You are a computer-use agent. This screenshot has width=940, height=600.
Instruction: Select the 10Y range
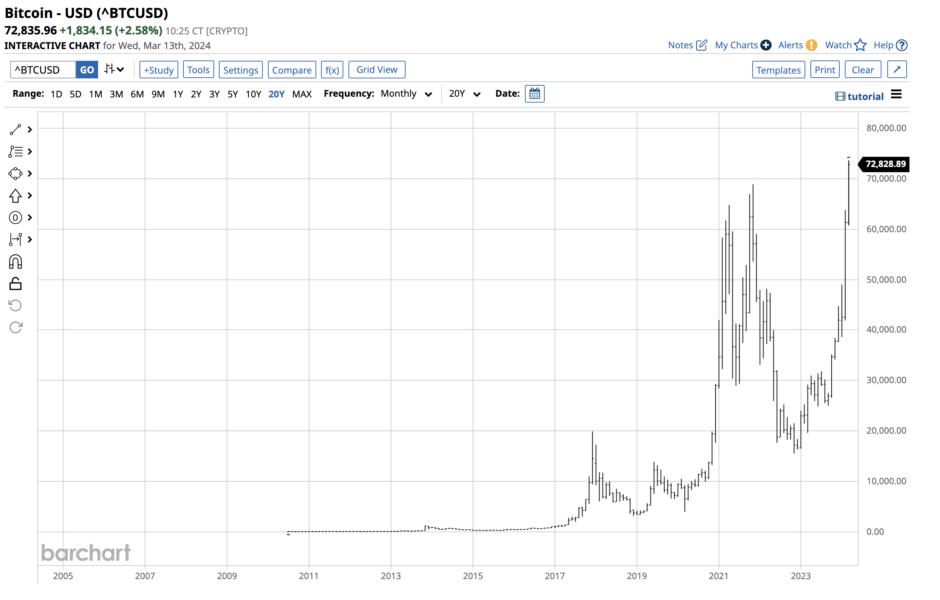point(254,94)
